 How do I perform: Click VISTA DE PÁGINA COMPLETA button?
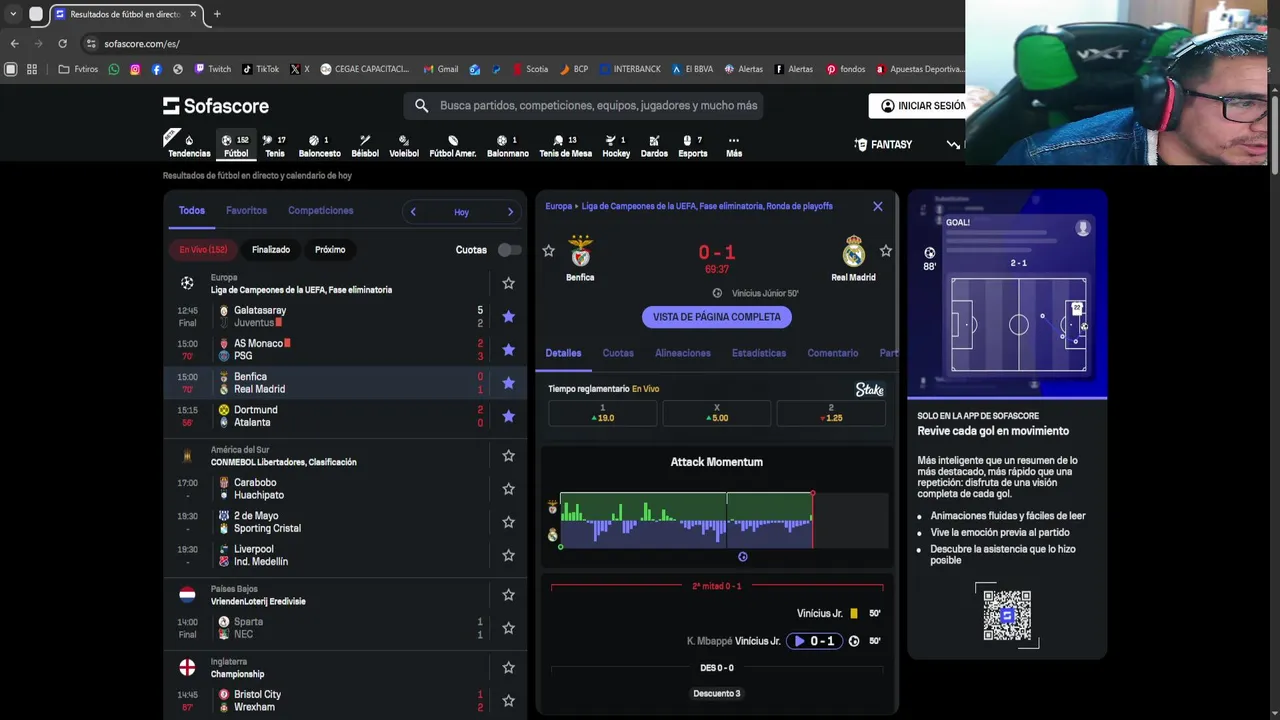pos(716,317)
